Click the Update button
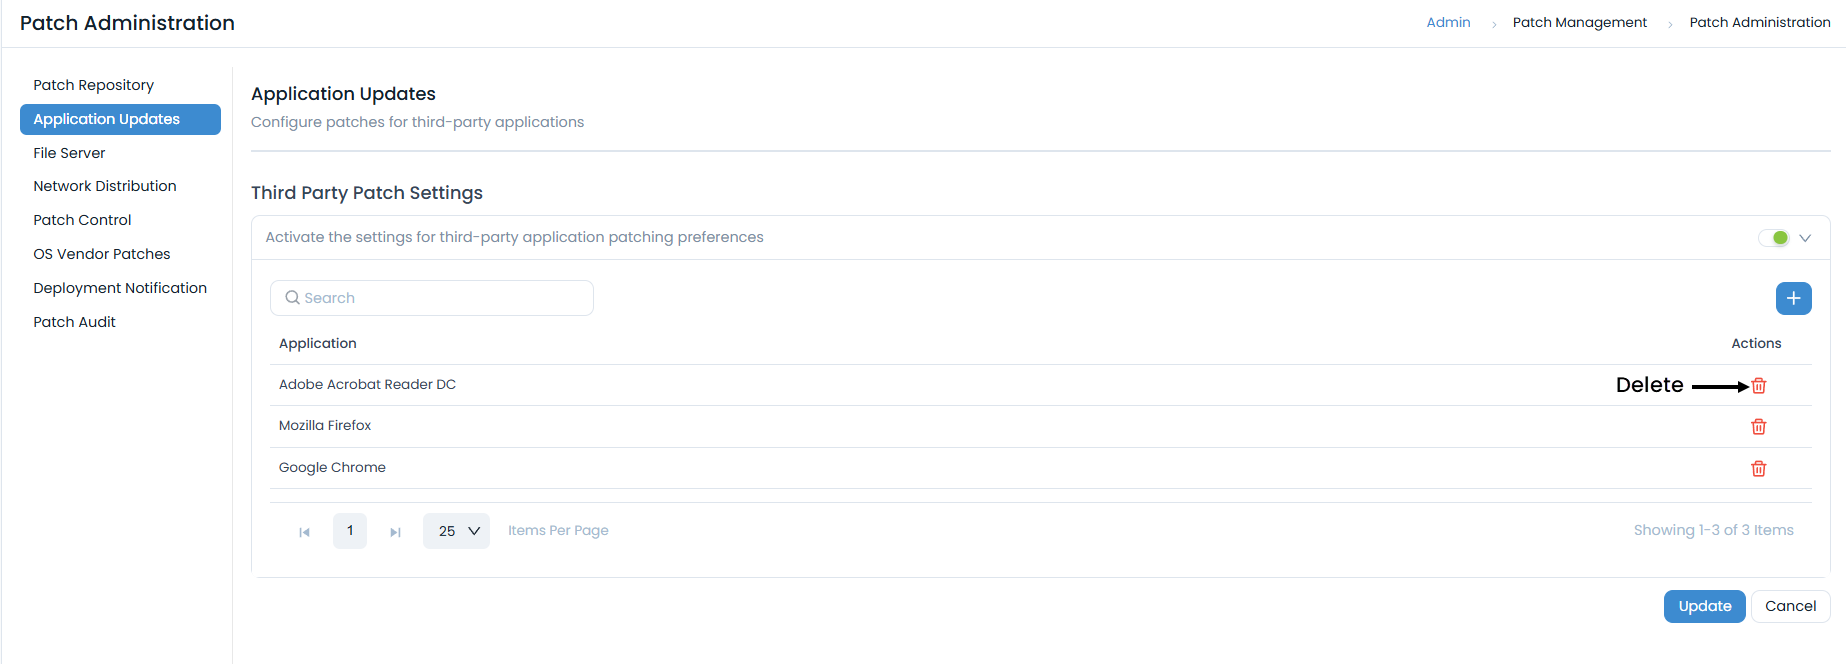The width and height of the screenshot is (1846, 664). pyautogui.click(x=1704, y=606)
